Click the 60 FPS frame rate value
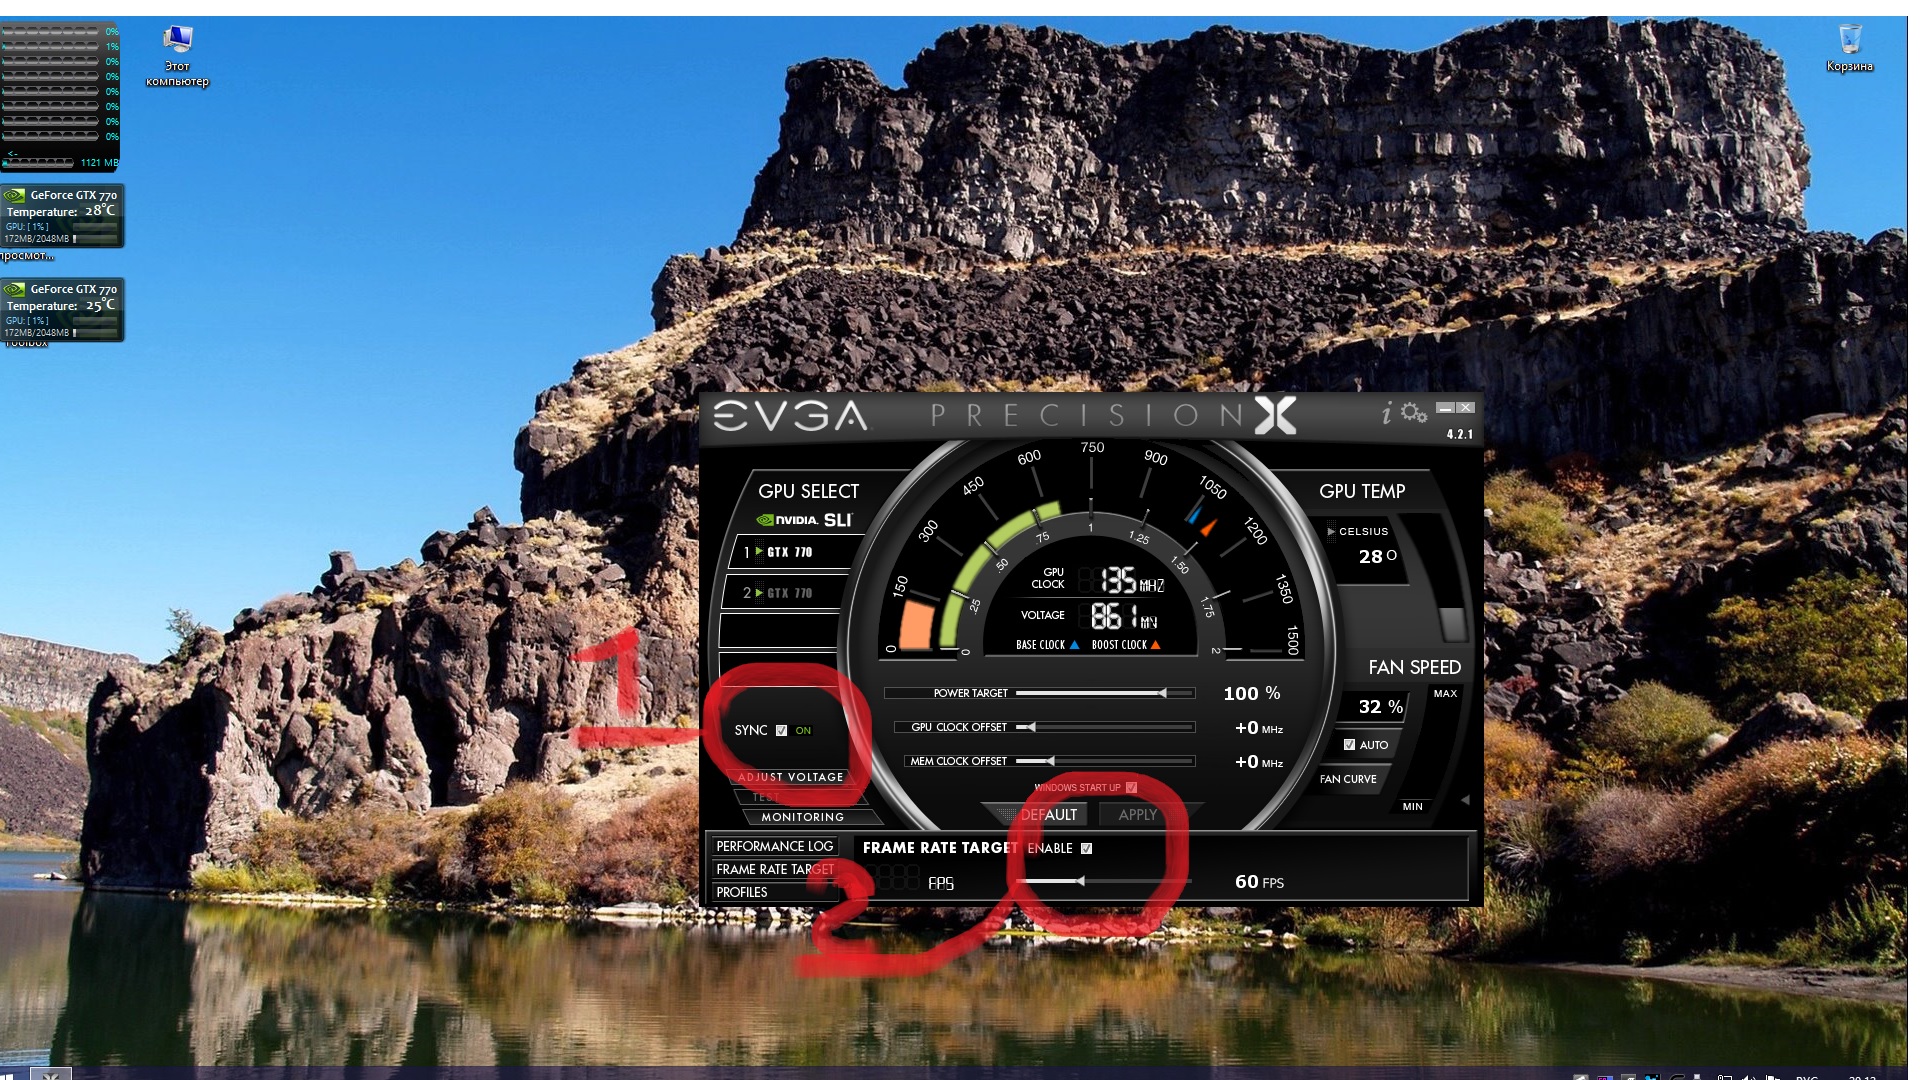1920x1080 pixels. pos(1259,882)
